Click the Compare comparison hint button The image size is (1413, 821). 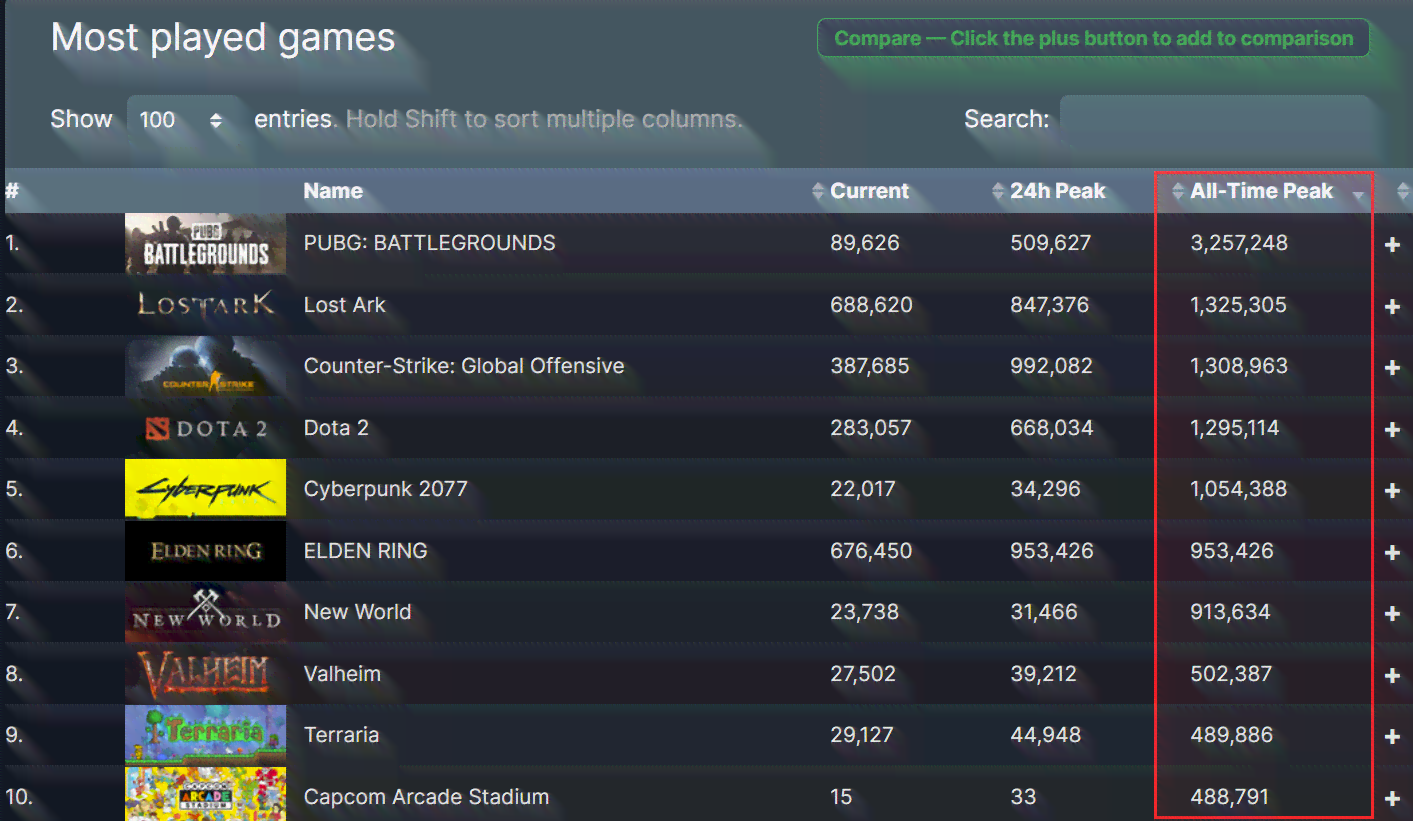1093,39
